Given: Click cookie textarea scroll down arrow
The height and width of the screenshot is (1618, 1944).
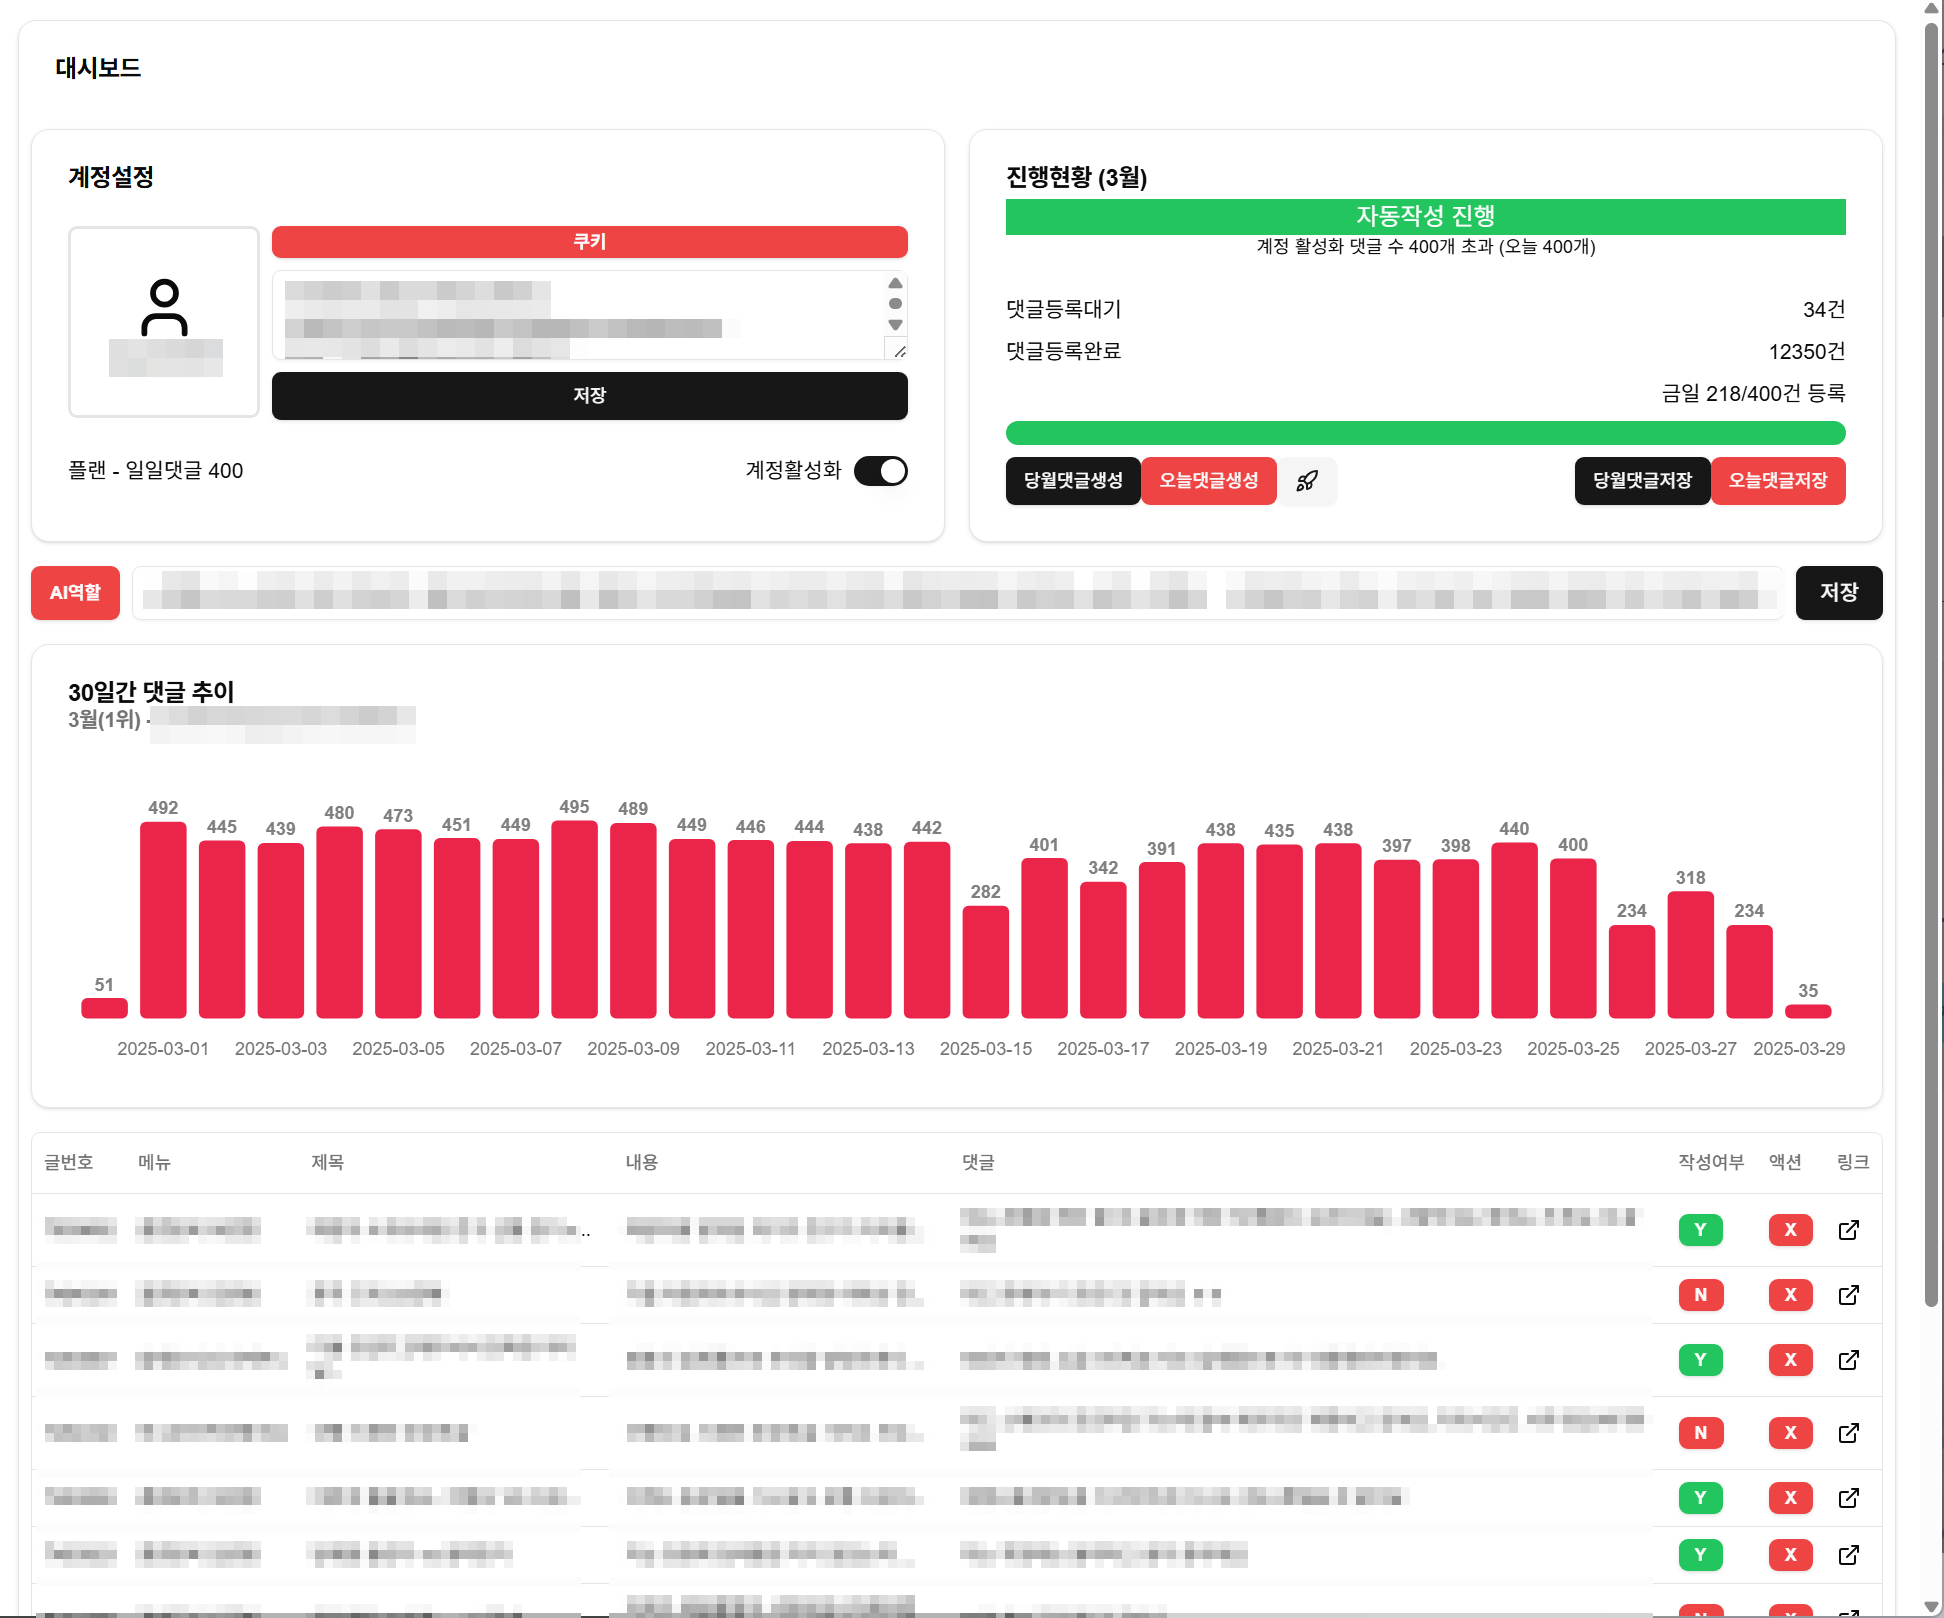Looking at the screenshot, I should tap(895, 325).
